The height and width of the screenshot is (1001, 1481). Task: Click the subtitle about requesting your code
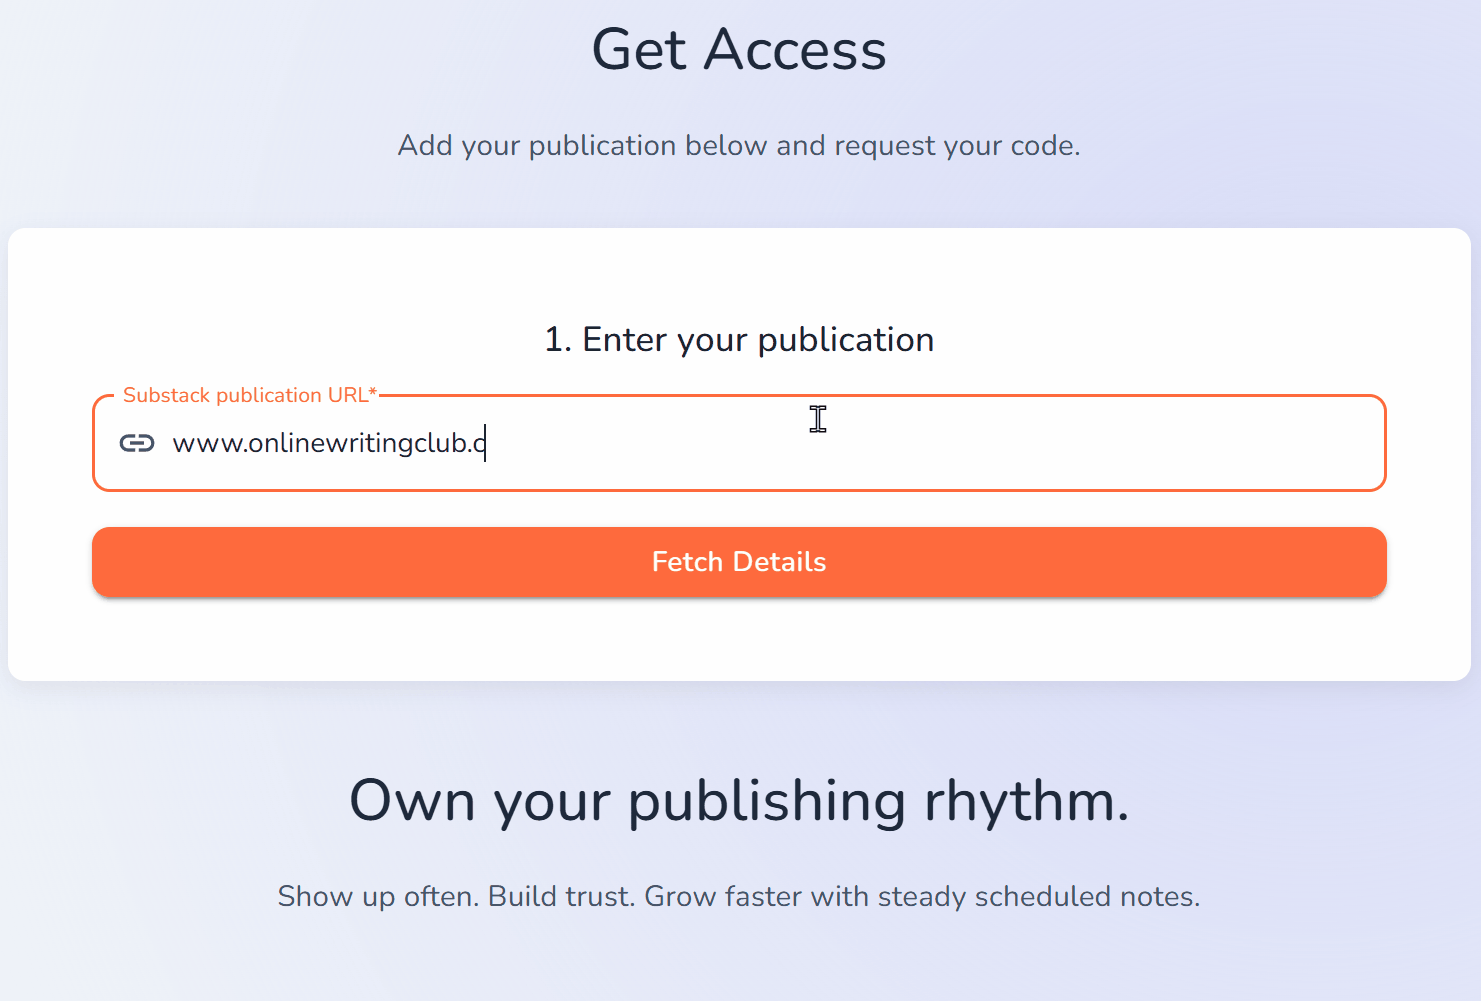coord(739,145)
